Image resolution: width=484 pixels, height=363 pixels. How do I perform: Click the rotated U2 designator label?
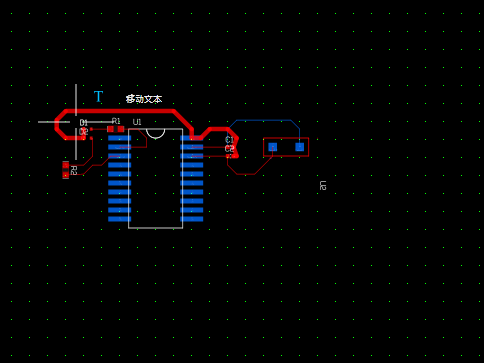[323, 186]
